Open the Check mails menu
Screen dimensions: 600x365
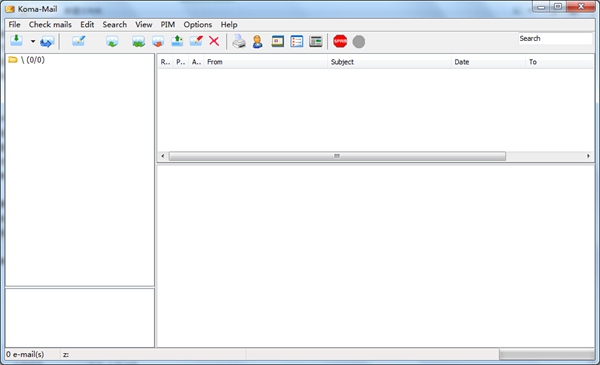[50, 24]
